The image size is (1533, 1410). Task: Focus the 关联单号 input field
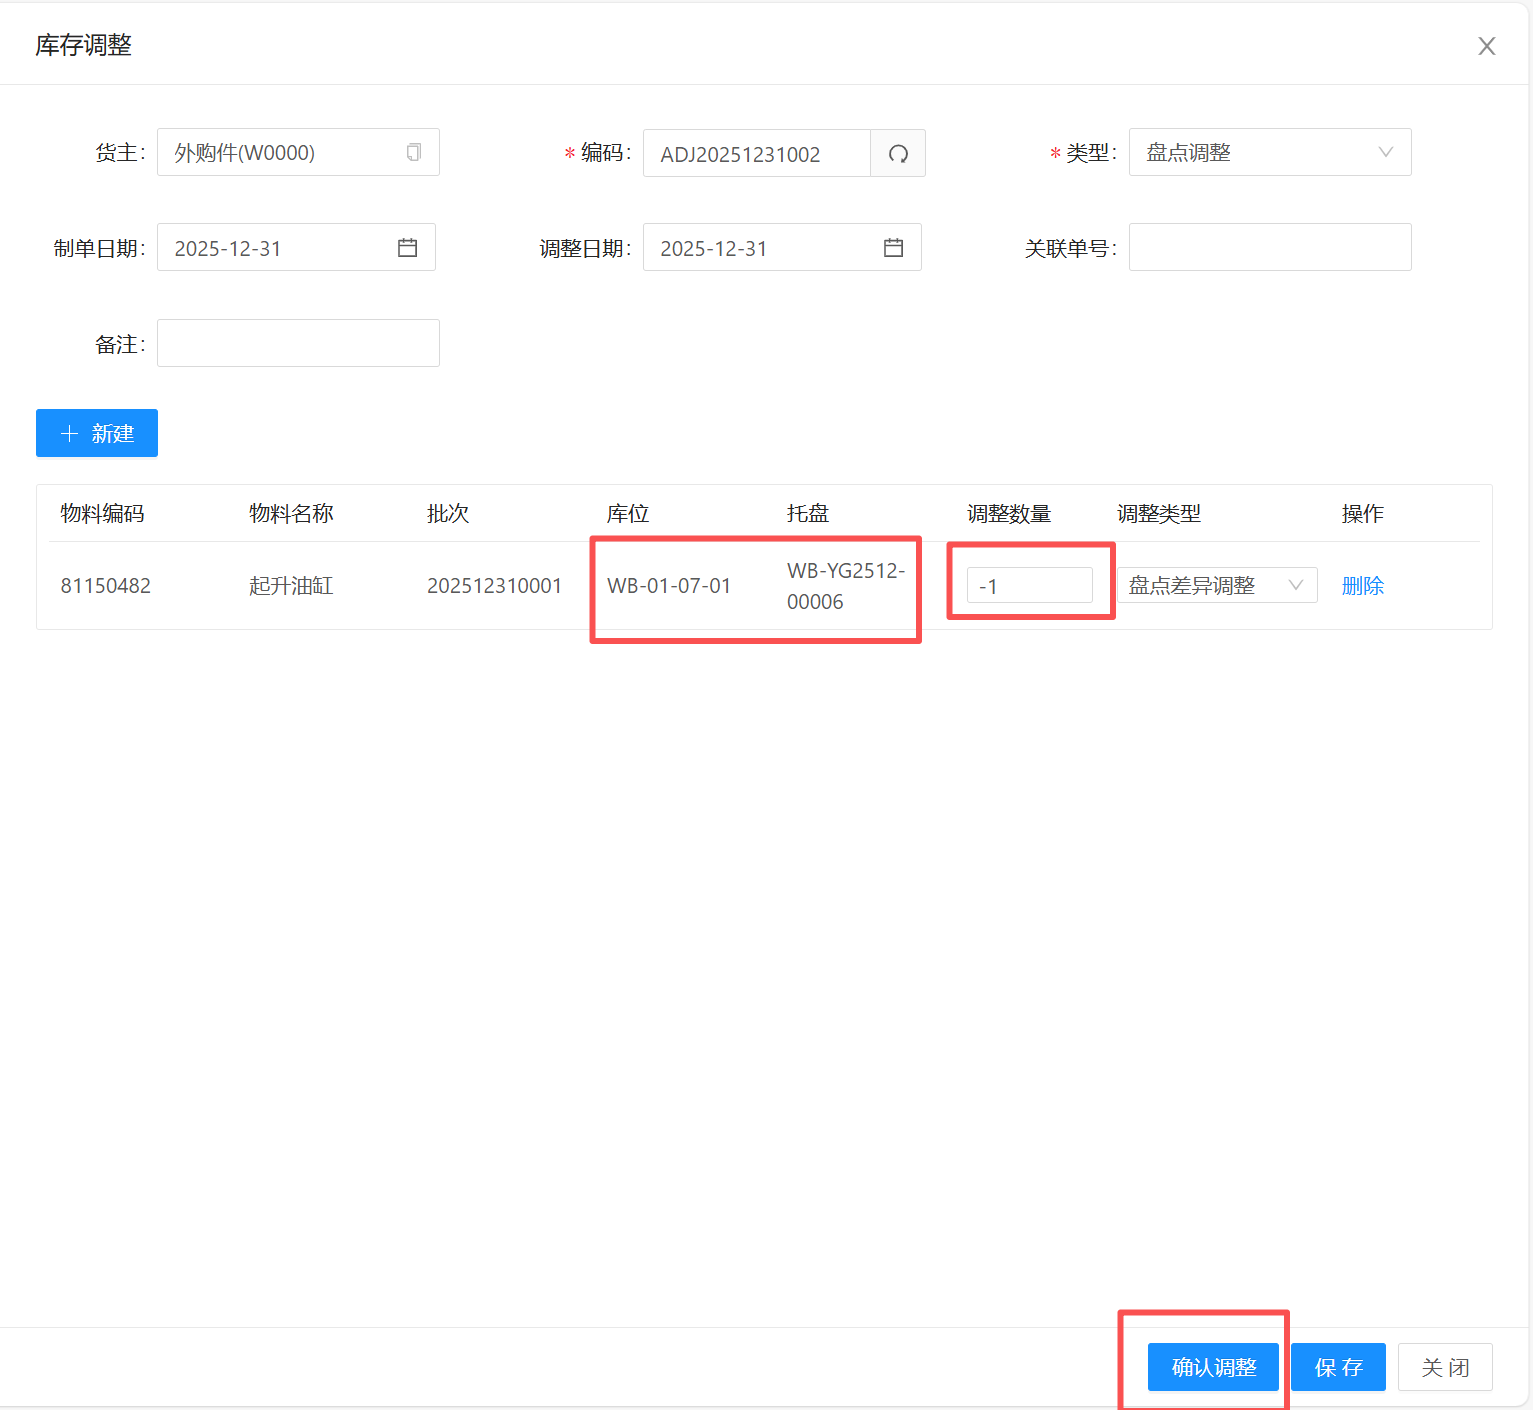pos(1269,248)
